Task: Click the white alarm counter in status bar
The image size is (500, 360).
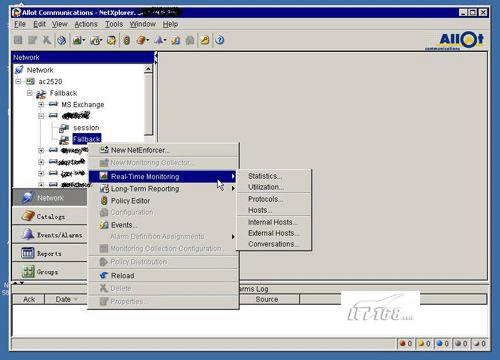Action: pyautogui.click(x=480, y=343)
